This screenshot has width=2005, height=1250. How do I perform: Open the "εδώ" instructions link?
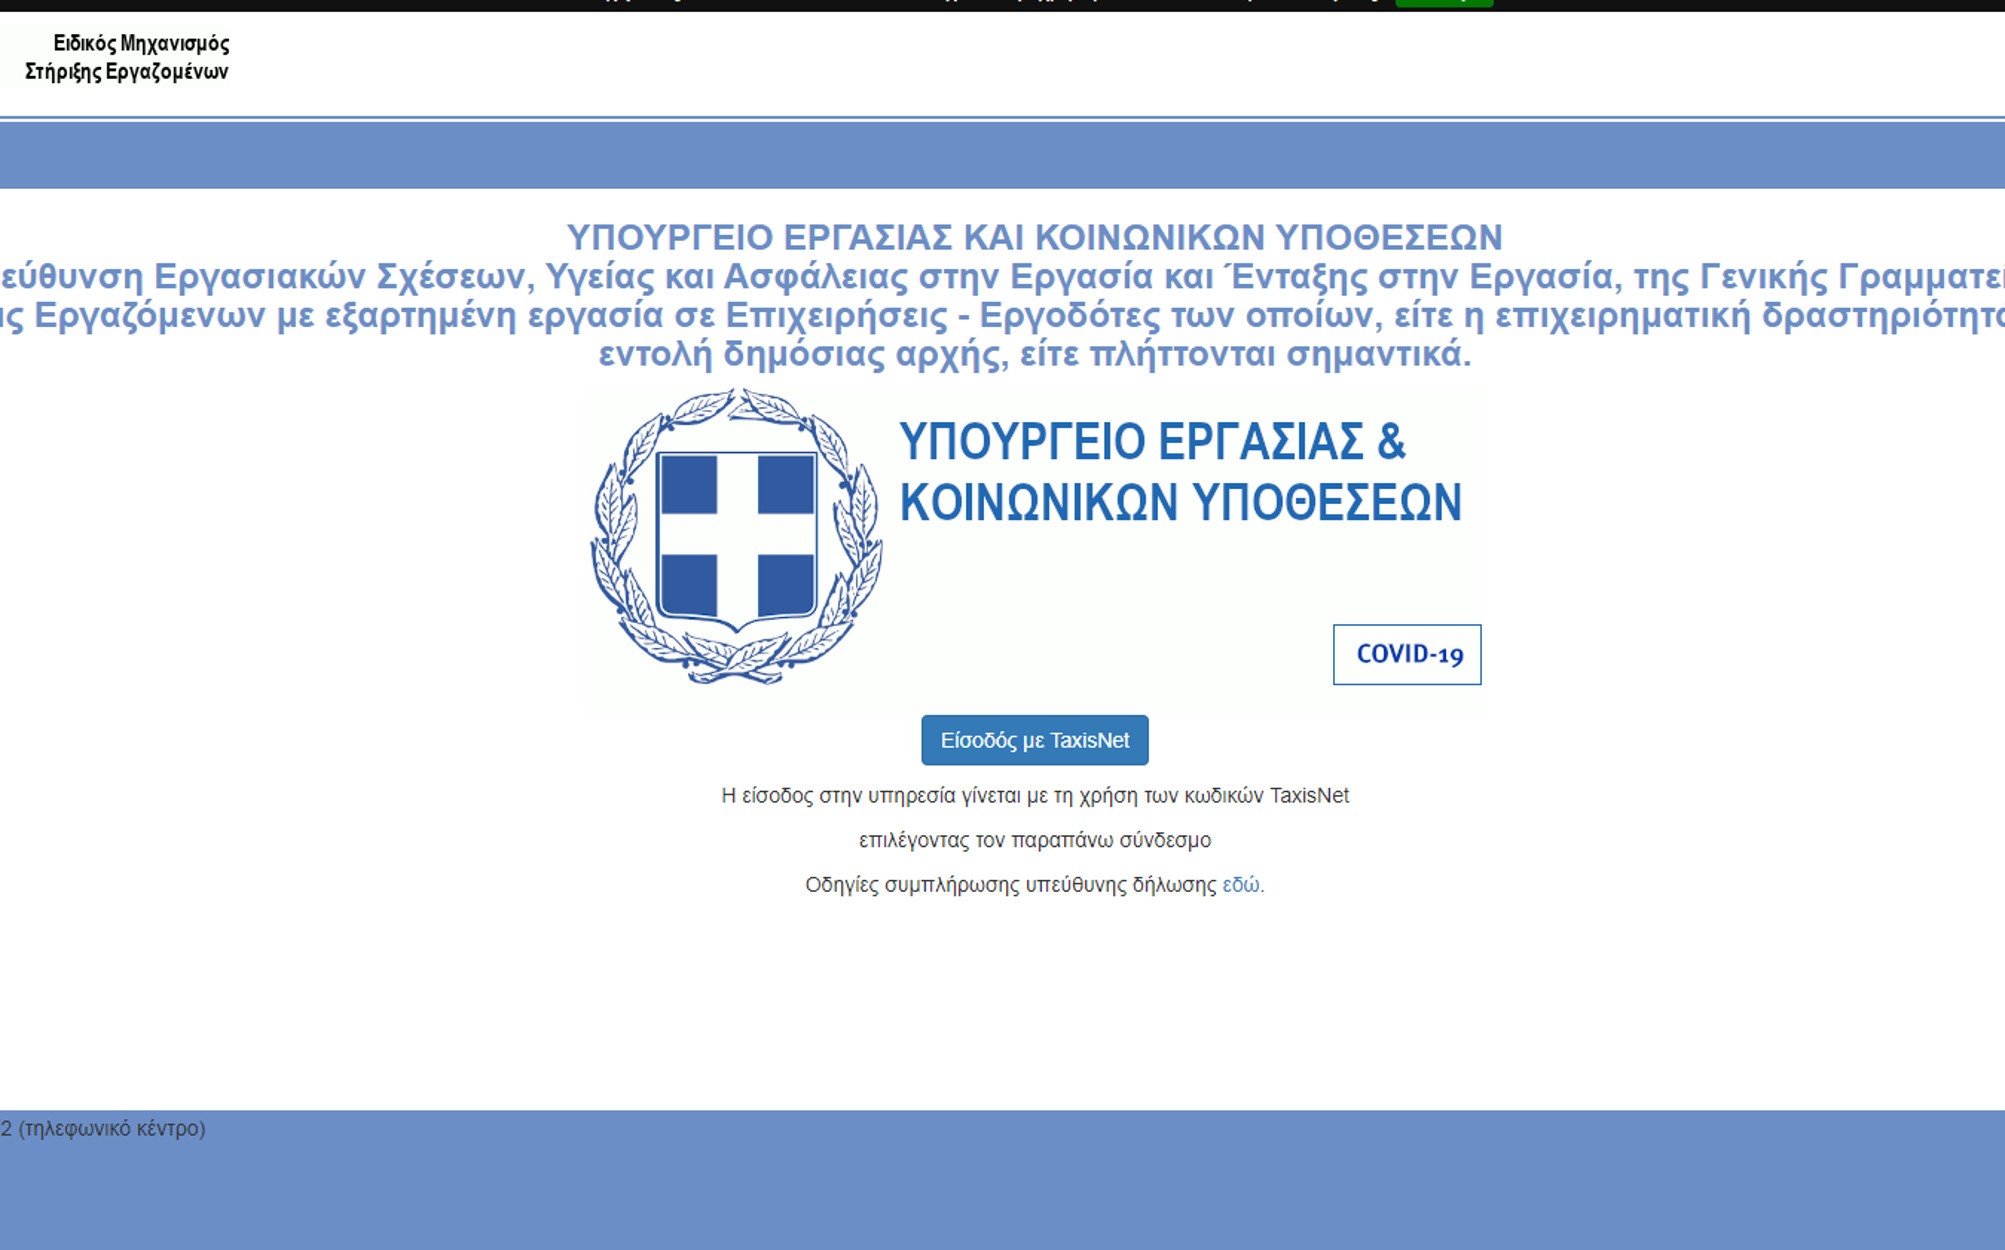tap(1241, 885)
